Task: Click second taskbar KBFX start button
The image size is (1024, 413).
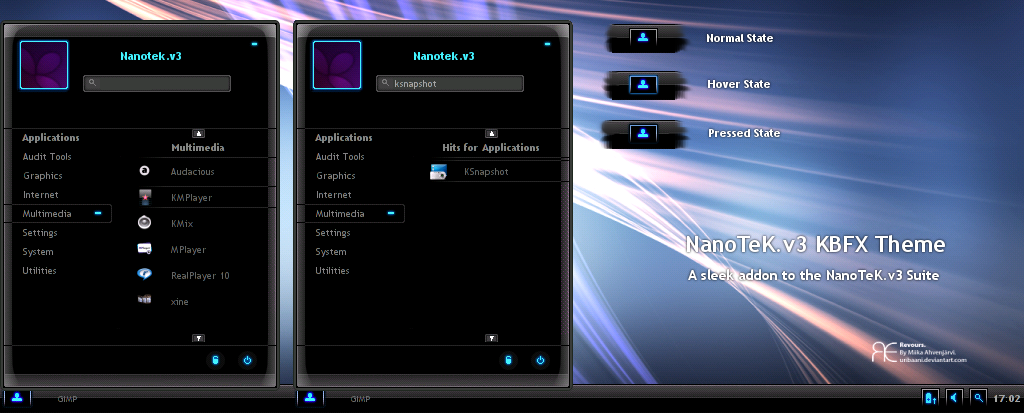Action: click(x=310, y=398)
